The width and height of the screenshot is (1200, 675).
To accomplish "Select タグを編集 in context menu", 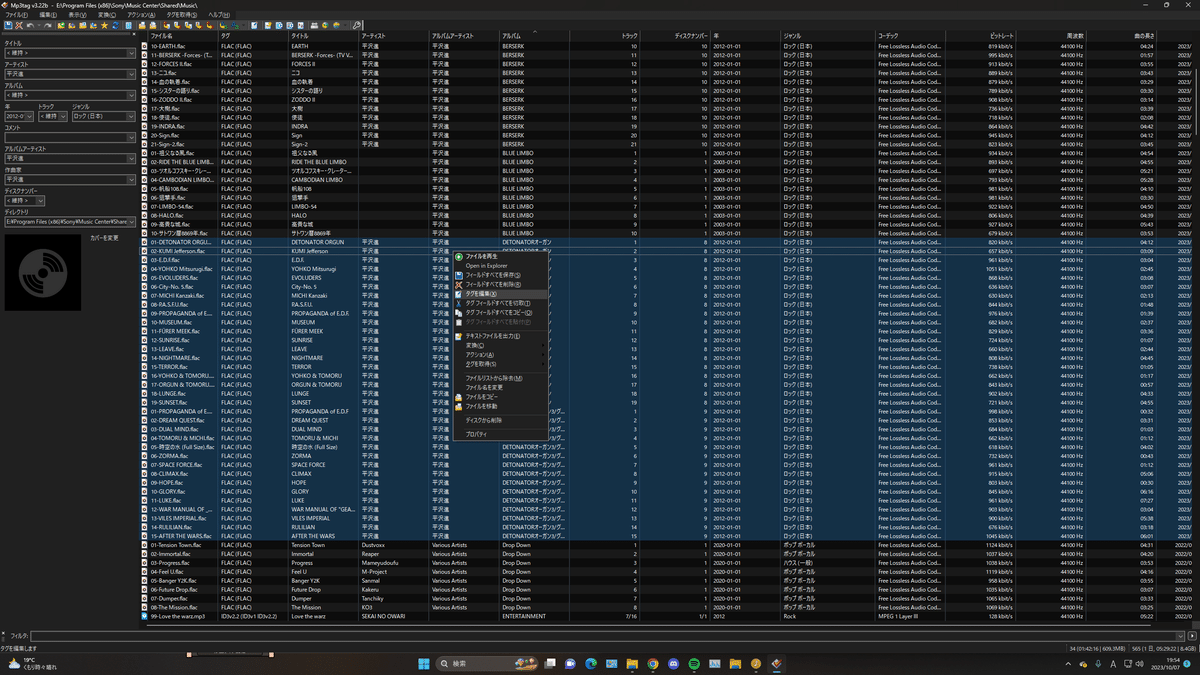I will (499, 294).
